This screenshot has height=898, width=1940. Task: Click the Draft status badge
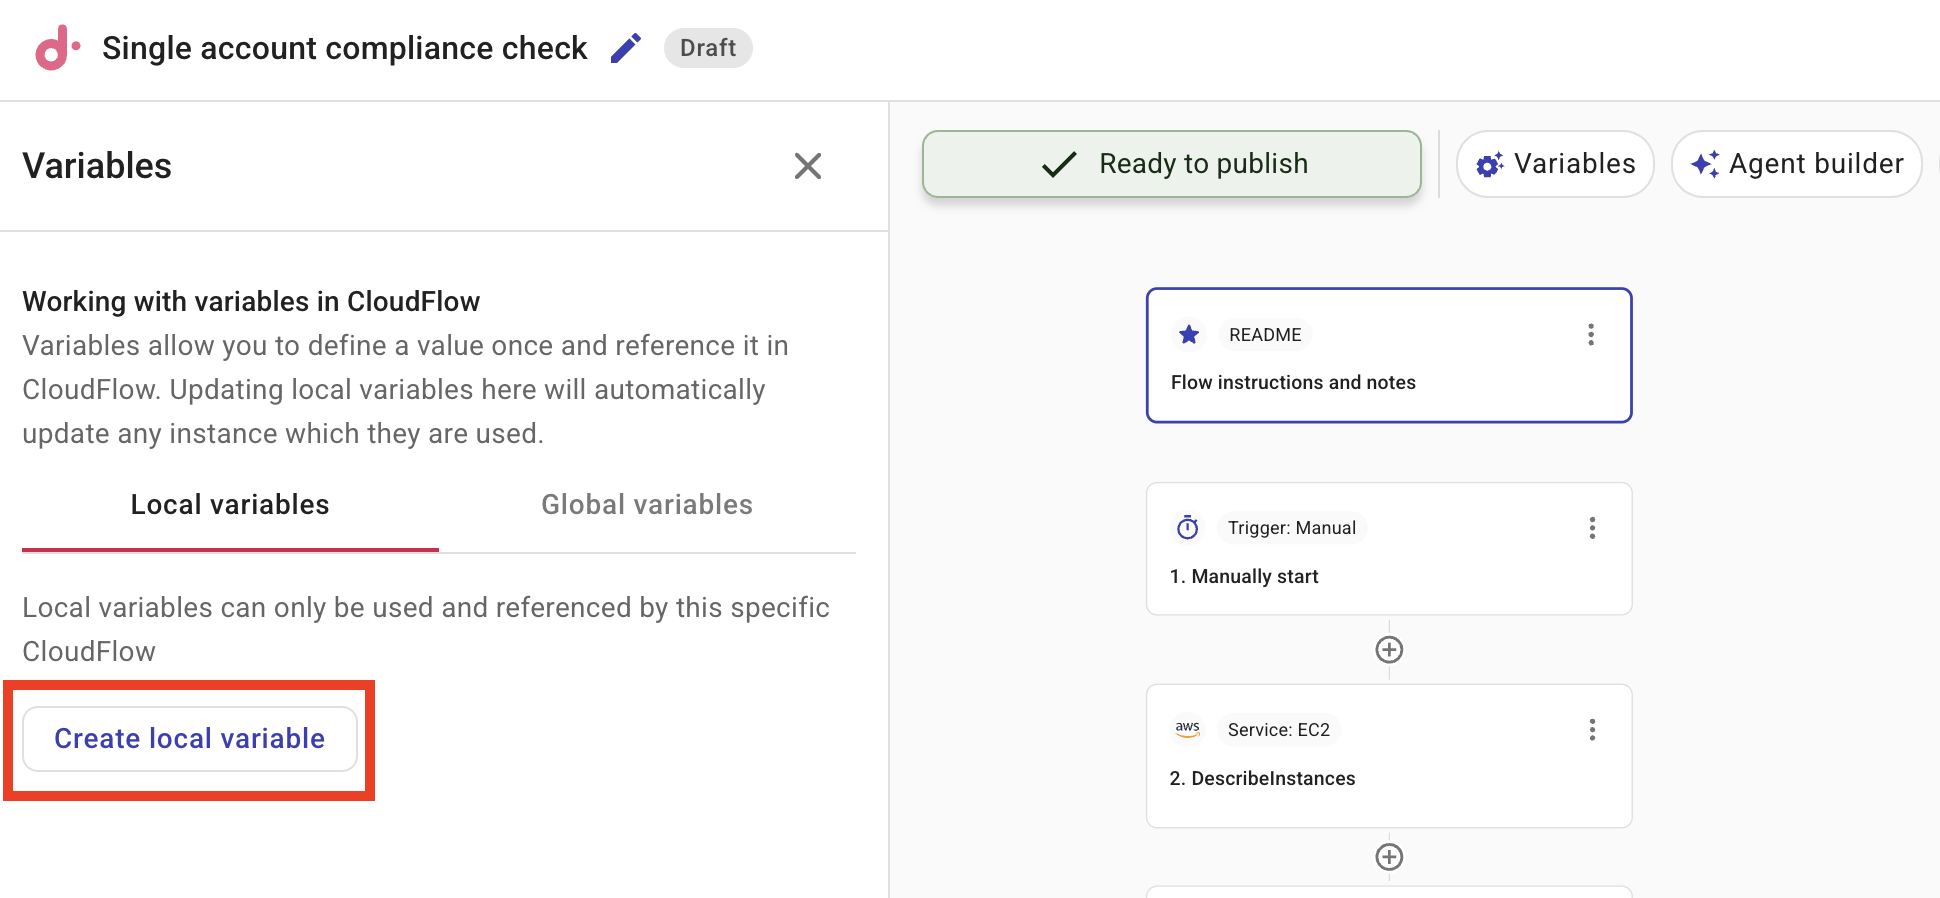coord(708,48)
